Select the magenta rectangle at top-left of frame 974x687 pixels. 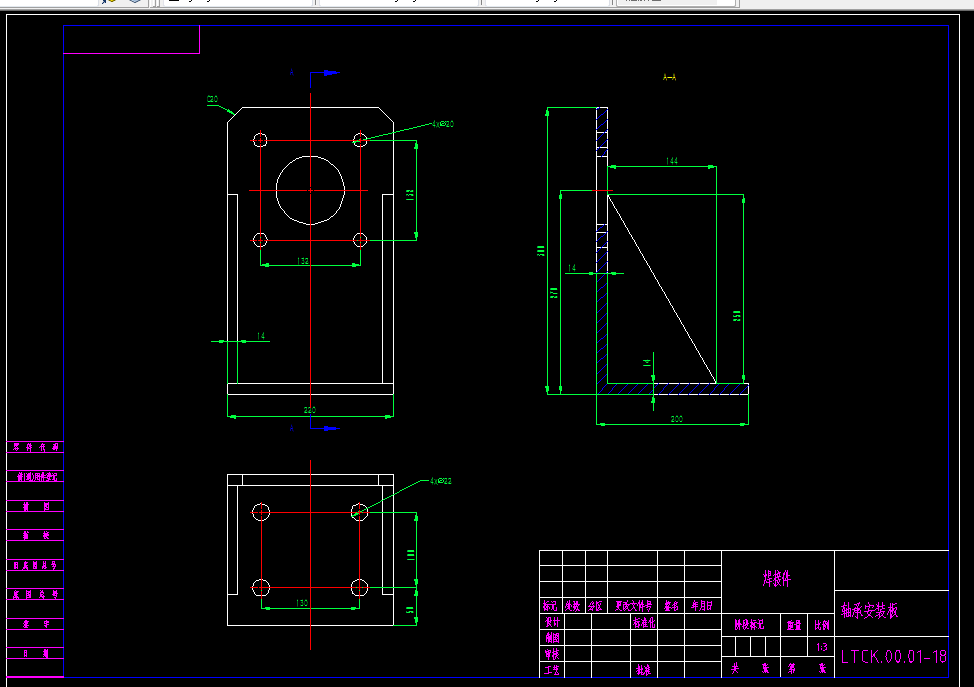point(131,39)
